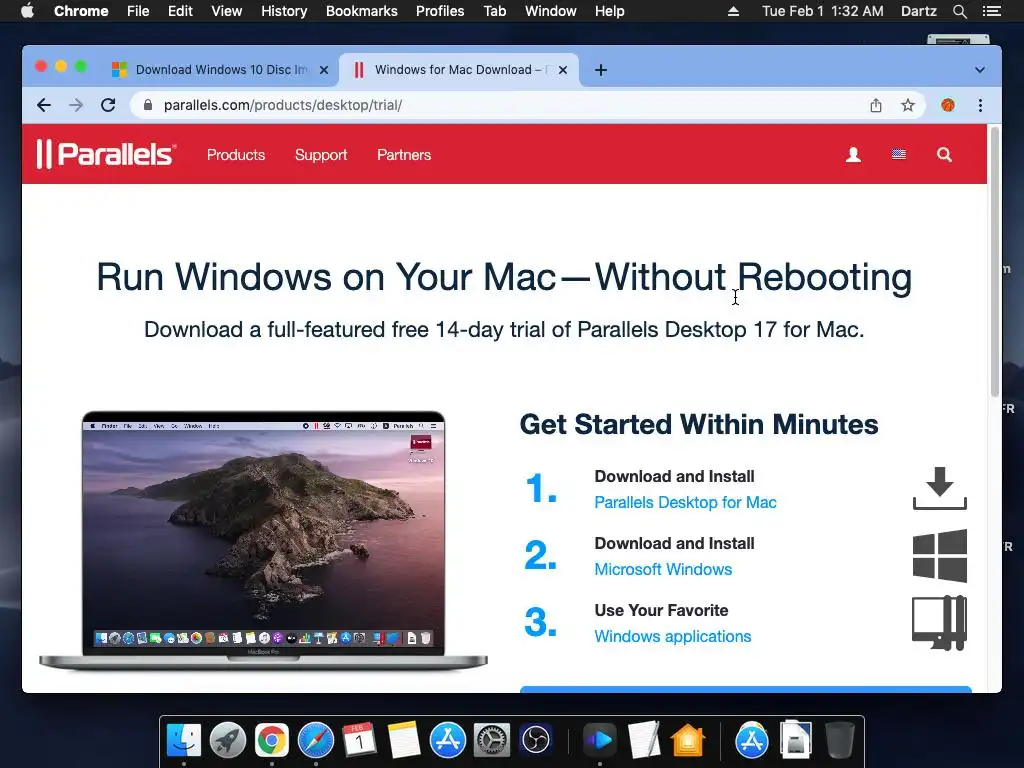
Task: Open TextEdit from the Dock
Action: pos(644,741)
